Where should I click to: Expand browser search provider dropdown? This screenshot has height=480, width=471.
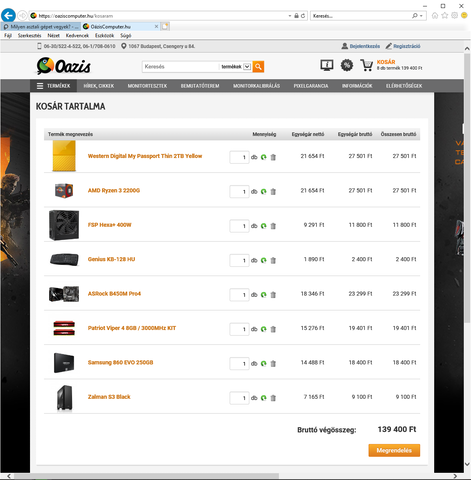pos(421,16)
